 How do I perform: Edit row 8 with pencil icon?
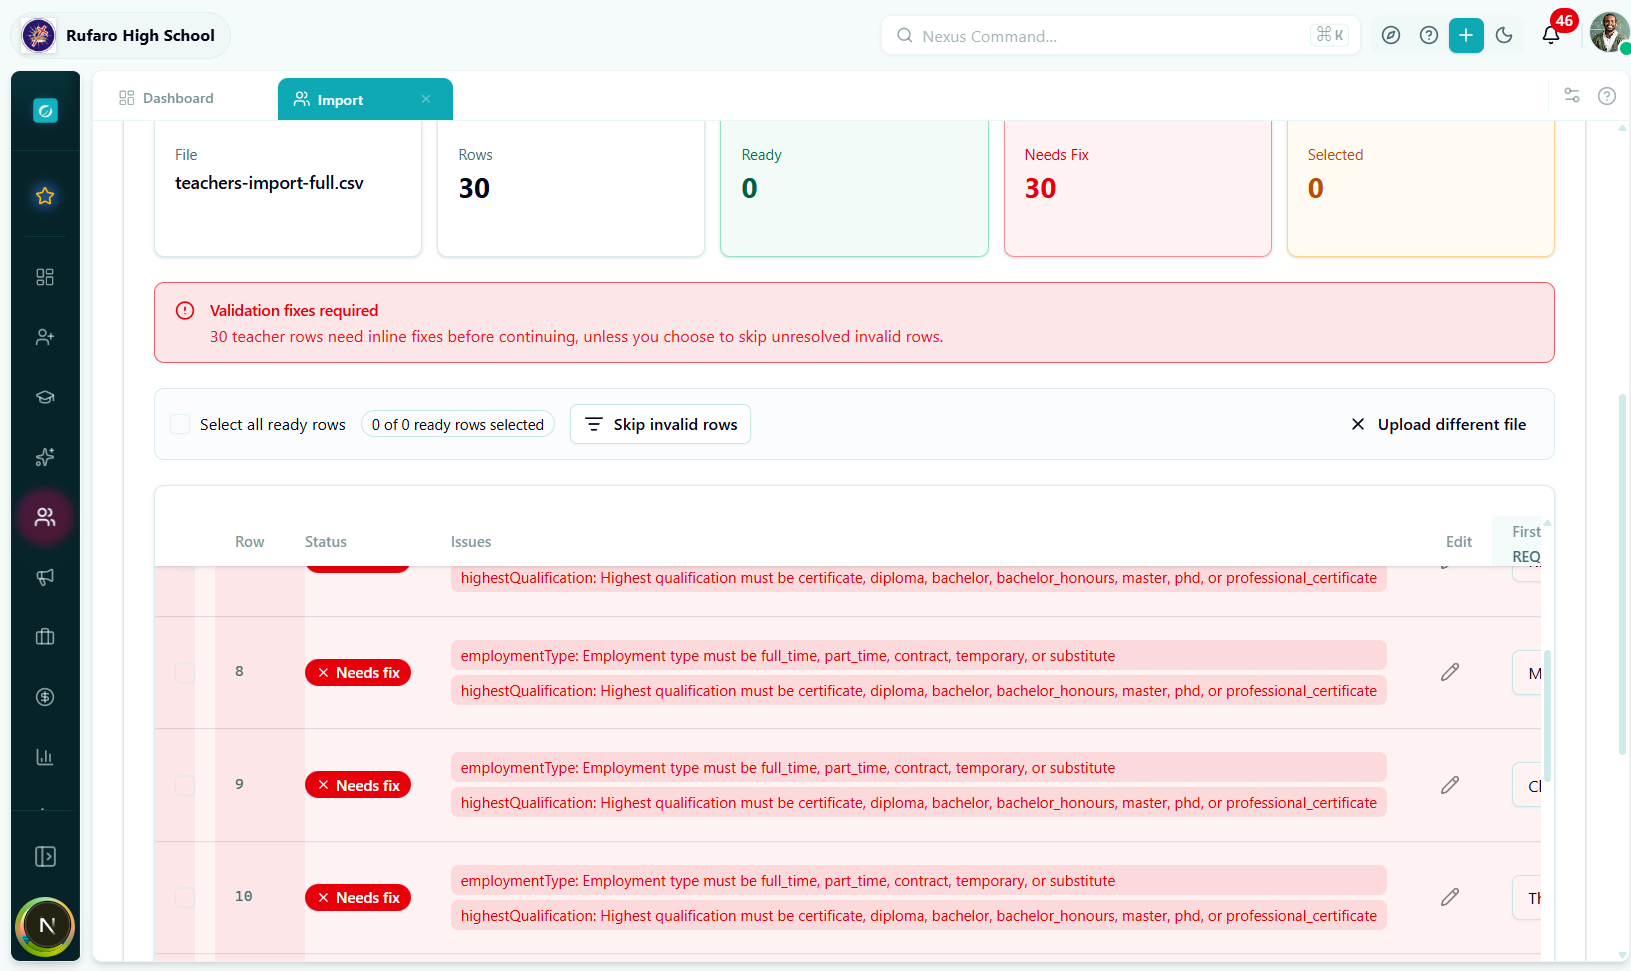[x=1450, y=672]
